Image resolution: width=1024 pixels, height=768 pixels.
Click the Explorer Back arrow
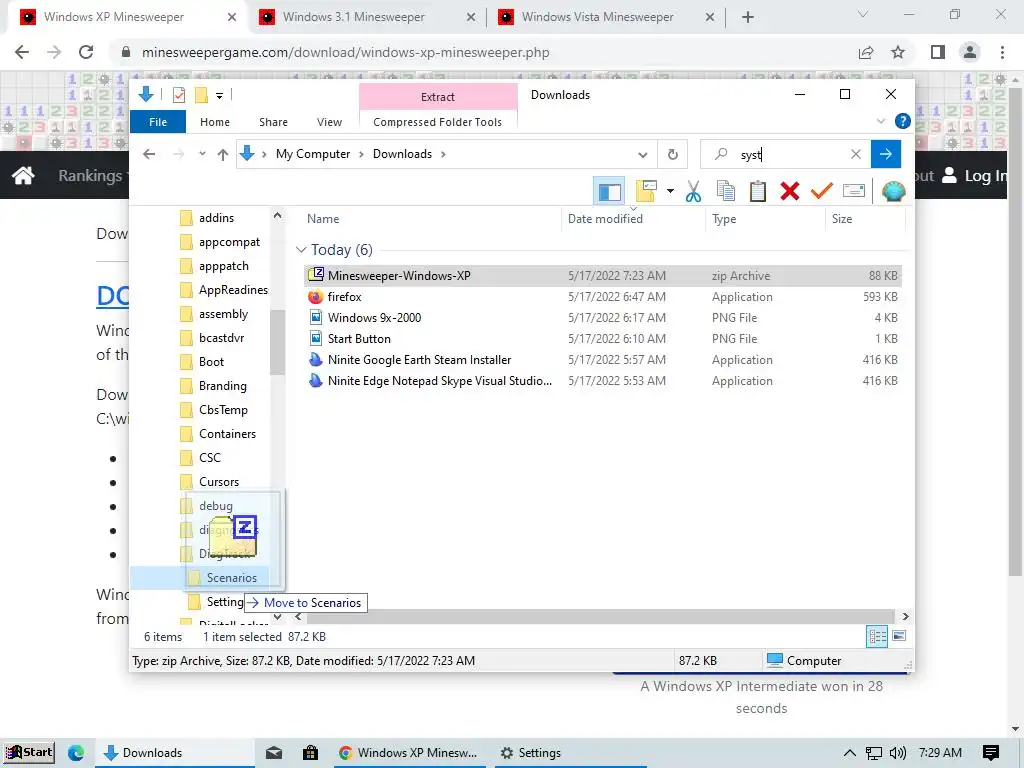[149, 154]
